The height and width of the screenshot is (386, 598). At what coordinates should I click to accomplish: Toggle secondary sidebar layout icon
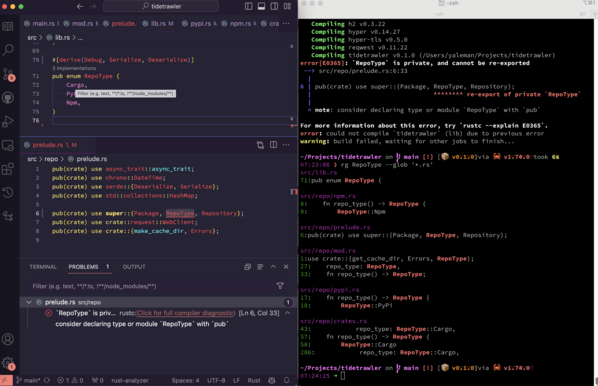click(x=274, y=6)
